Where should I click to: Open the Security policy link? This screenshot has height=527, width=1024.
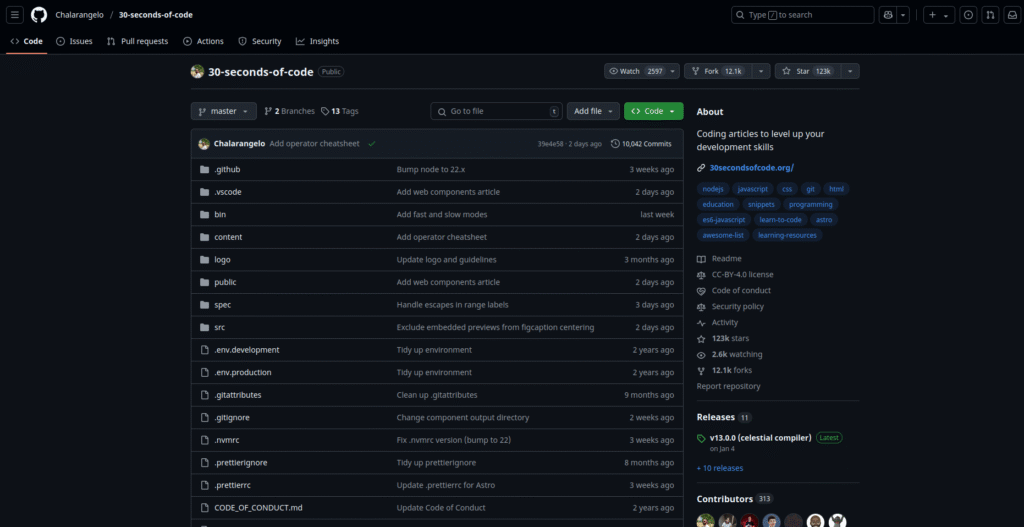[738, 306]
